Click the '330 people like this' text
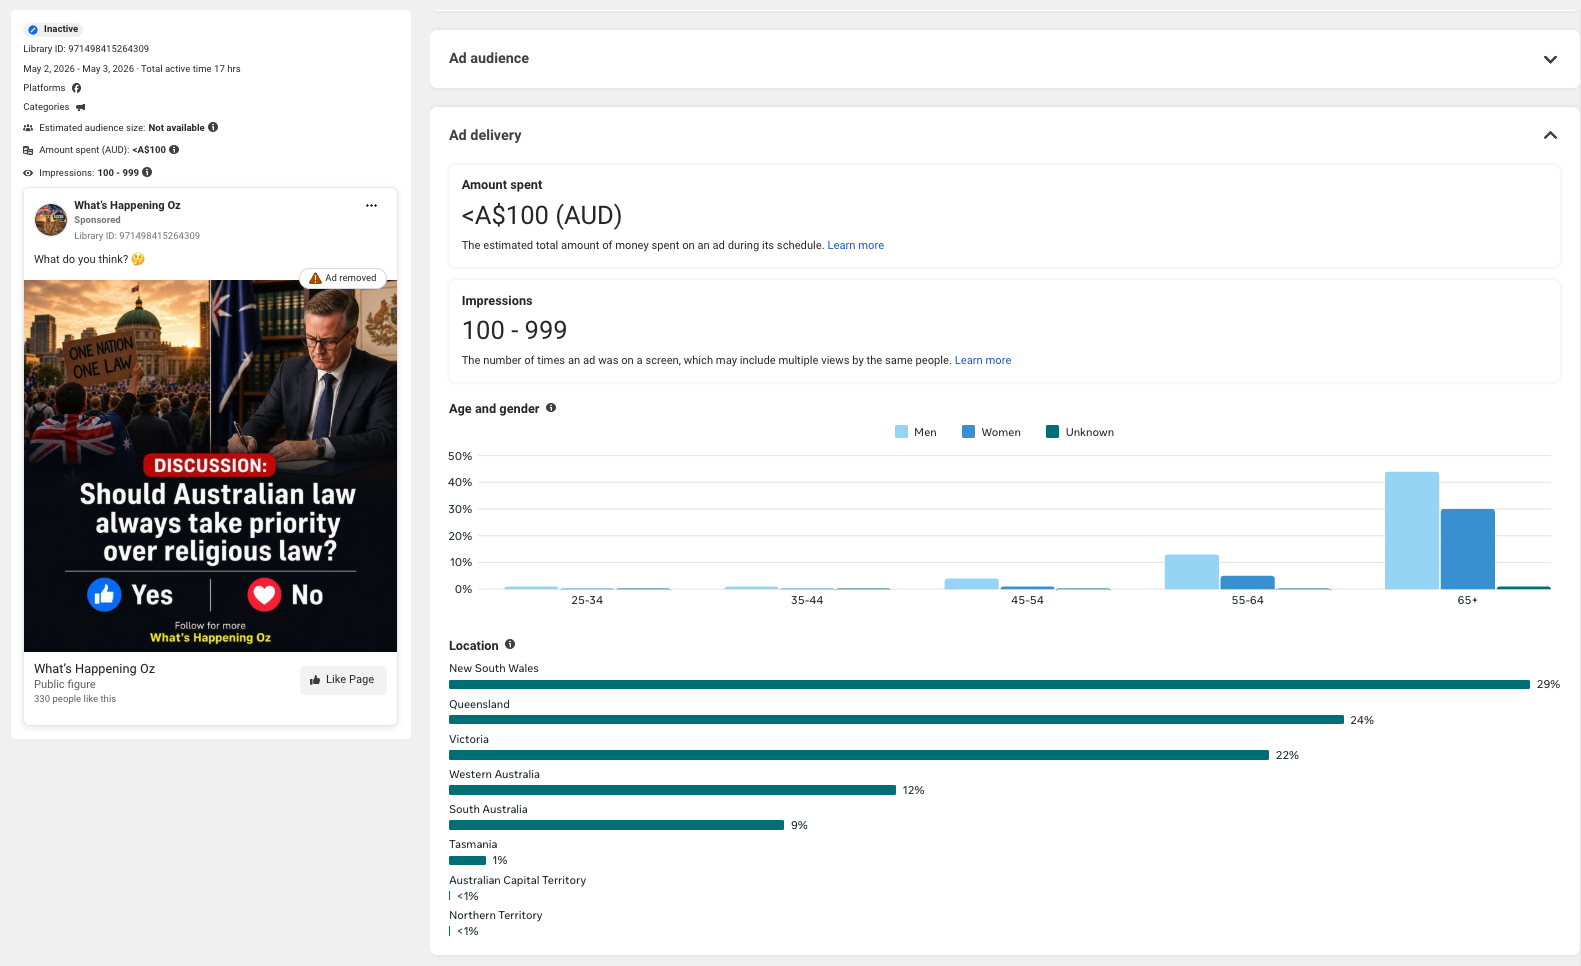The width and height of the screenshot is (1581, 966). [x=75, y=699]
